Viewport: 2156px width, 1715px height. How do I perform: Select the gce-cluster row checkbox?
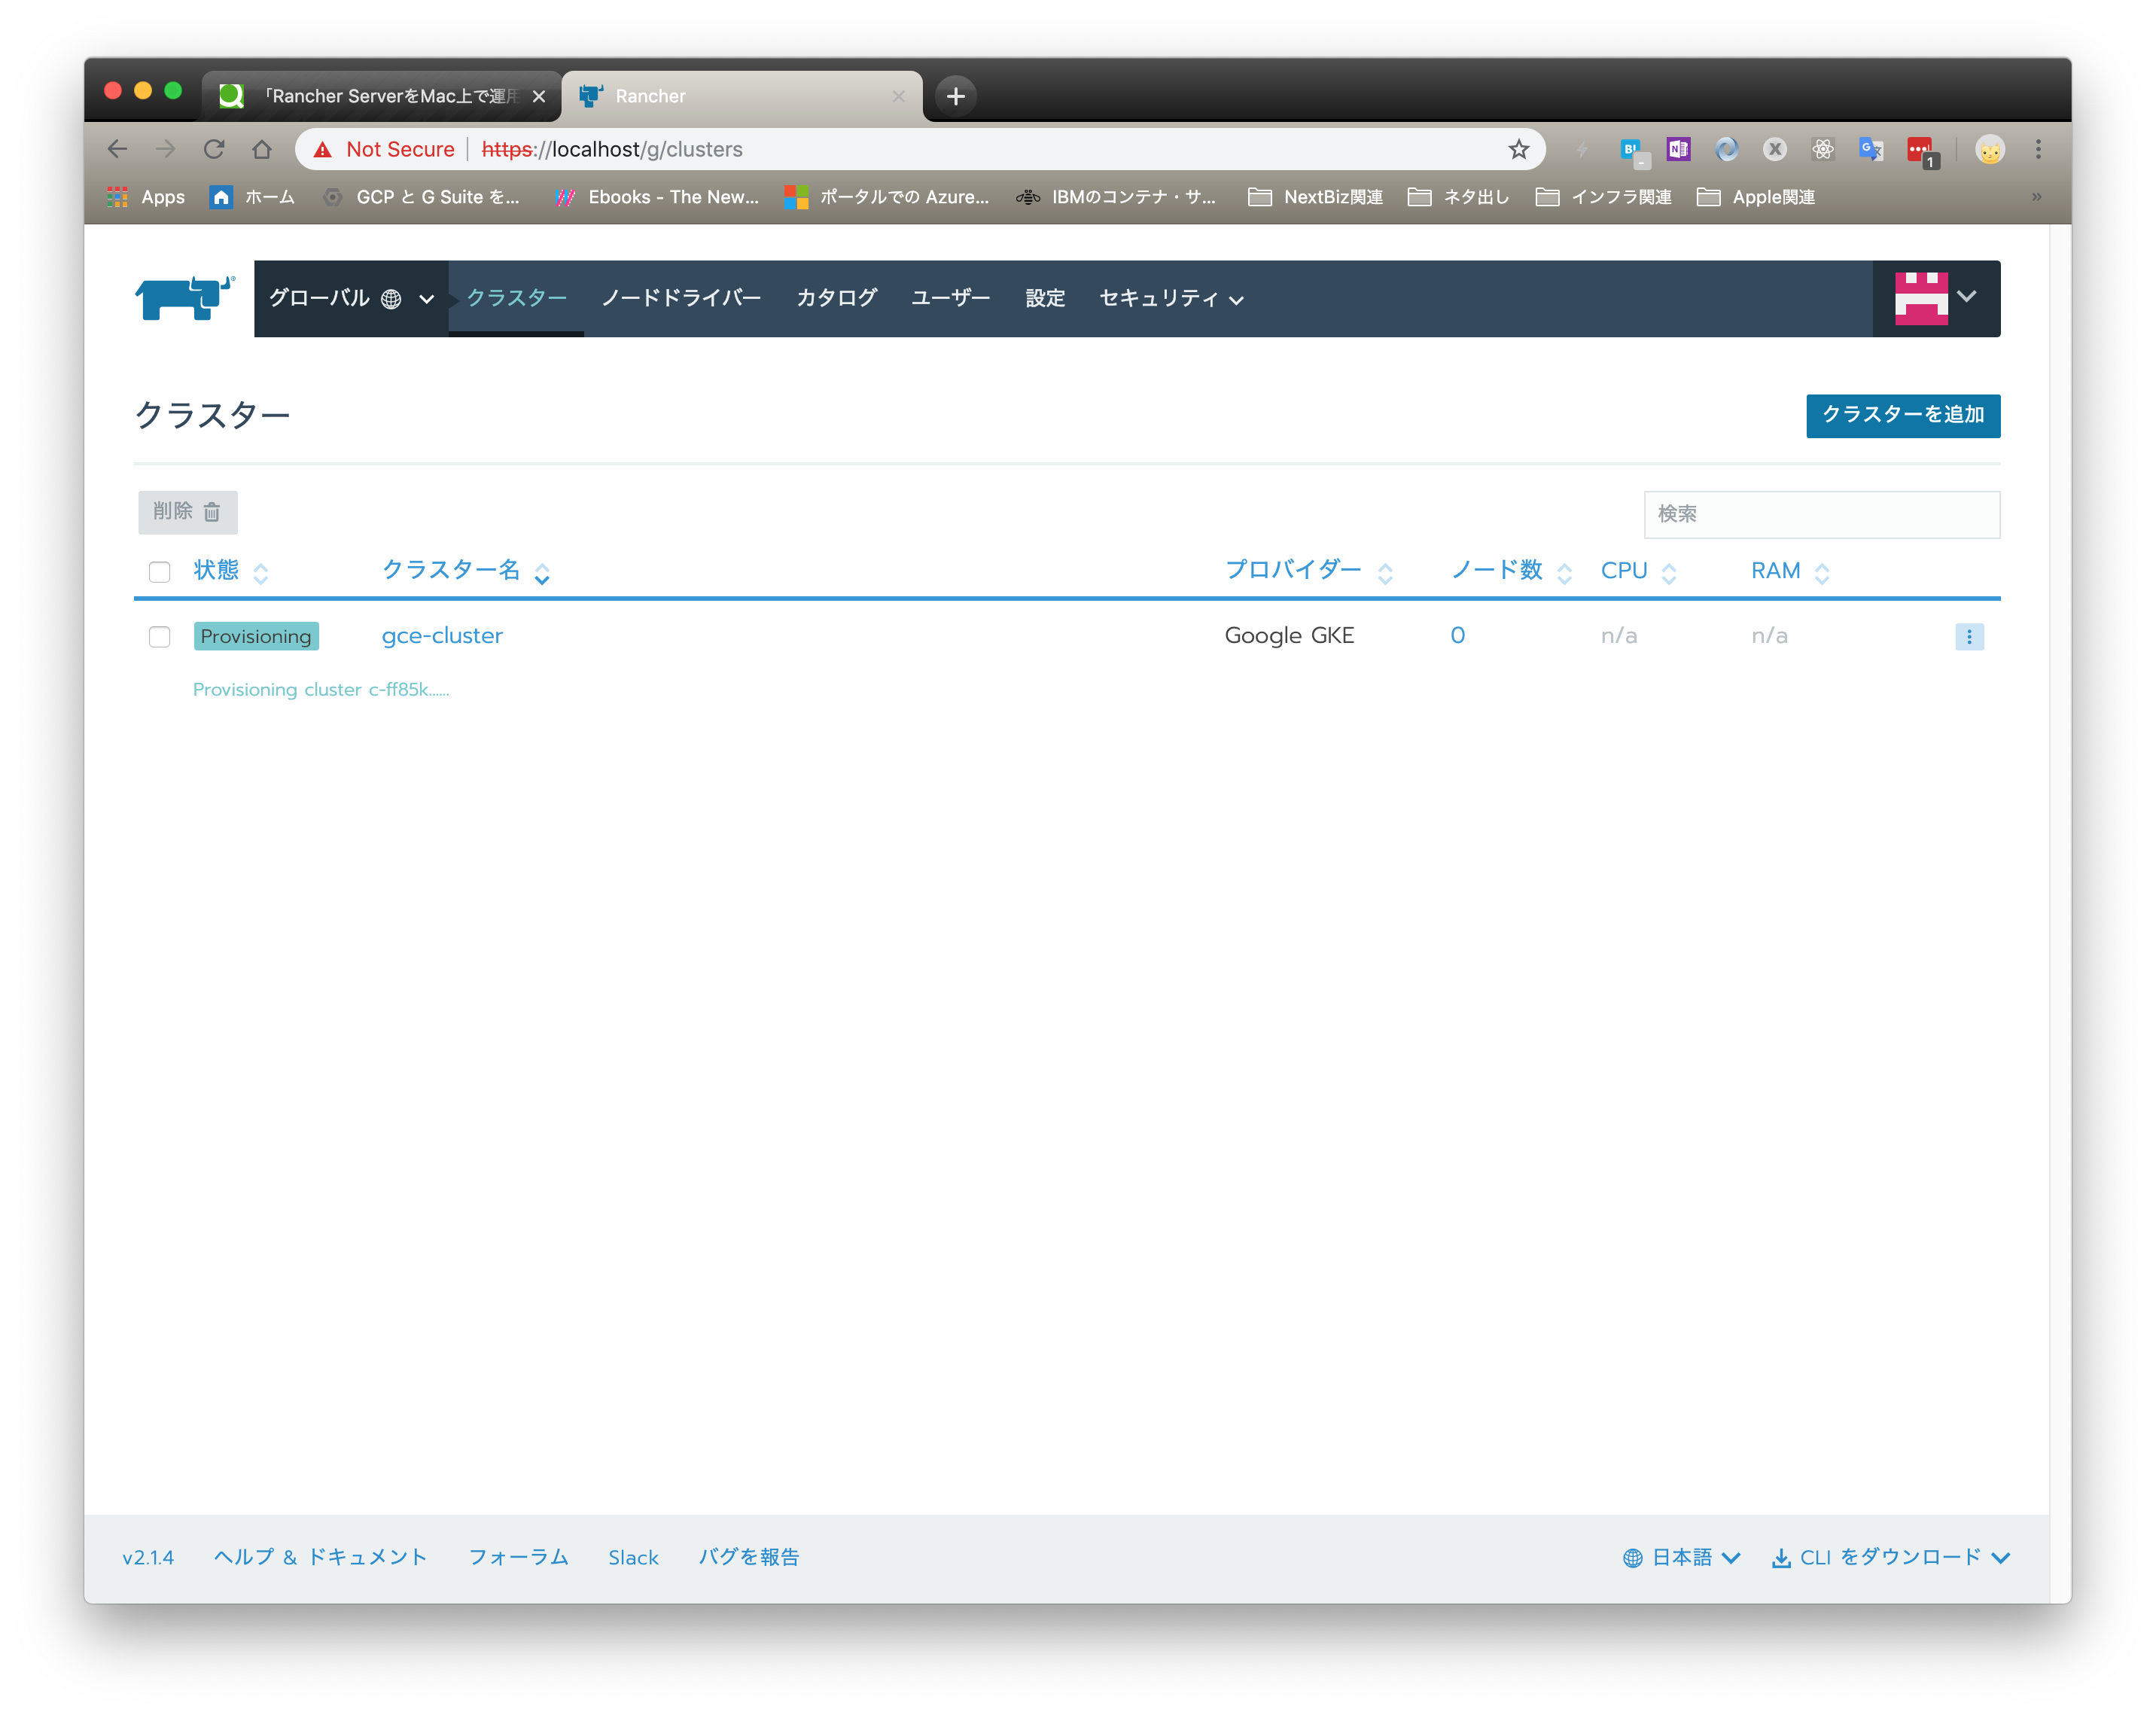[x=160, y=636]
